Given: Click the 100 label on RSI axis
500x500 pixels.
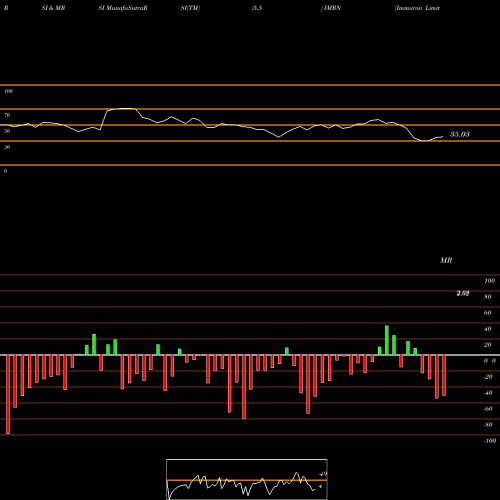Looking at the screenshot, I should (8, 91).
